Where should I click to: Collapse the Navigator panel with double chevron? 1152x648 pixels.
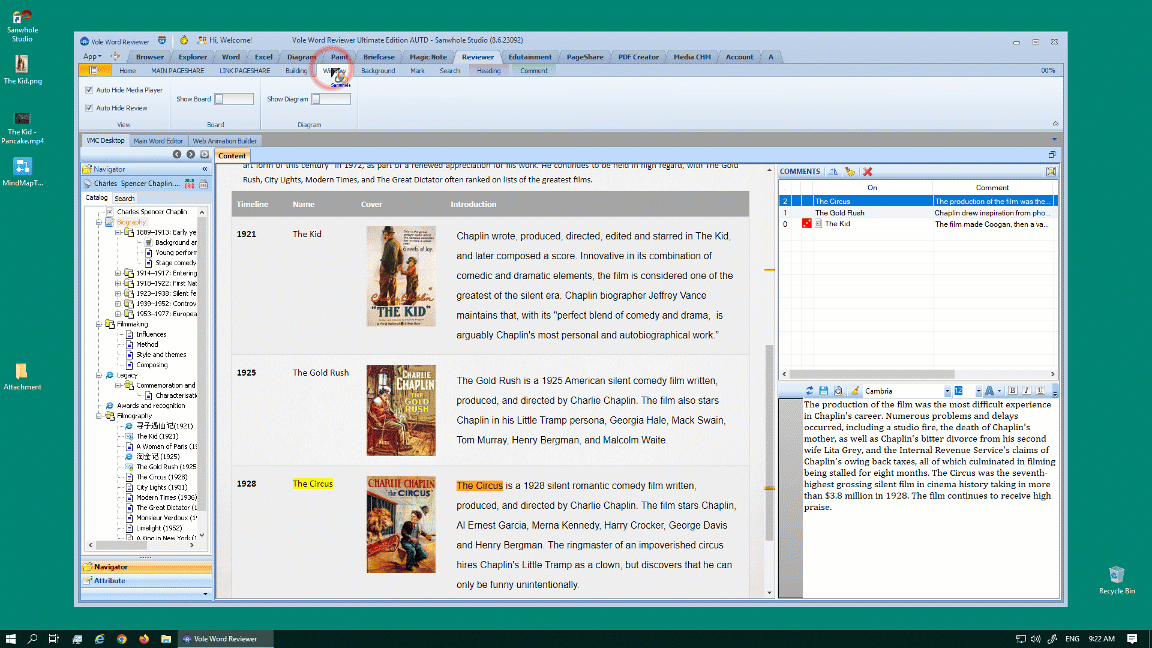[205, 170]
